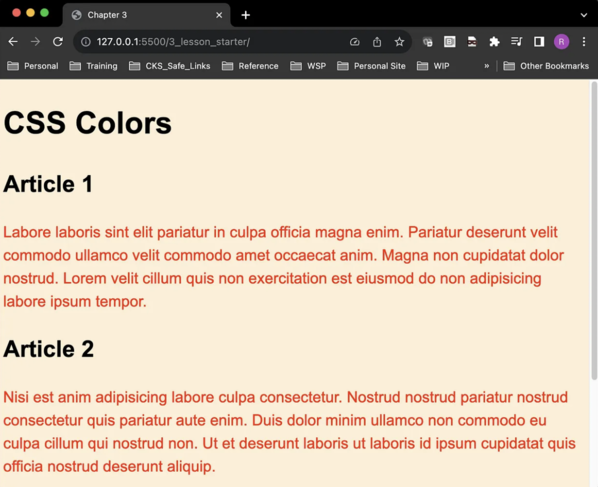
Task: Go forward to the next page
Action: tap(35, 42)
